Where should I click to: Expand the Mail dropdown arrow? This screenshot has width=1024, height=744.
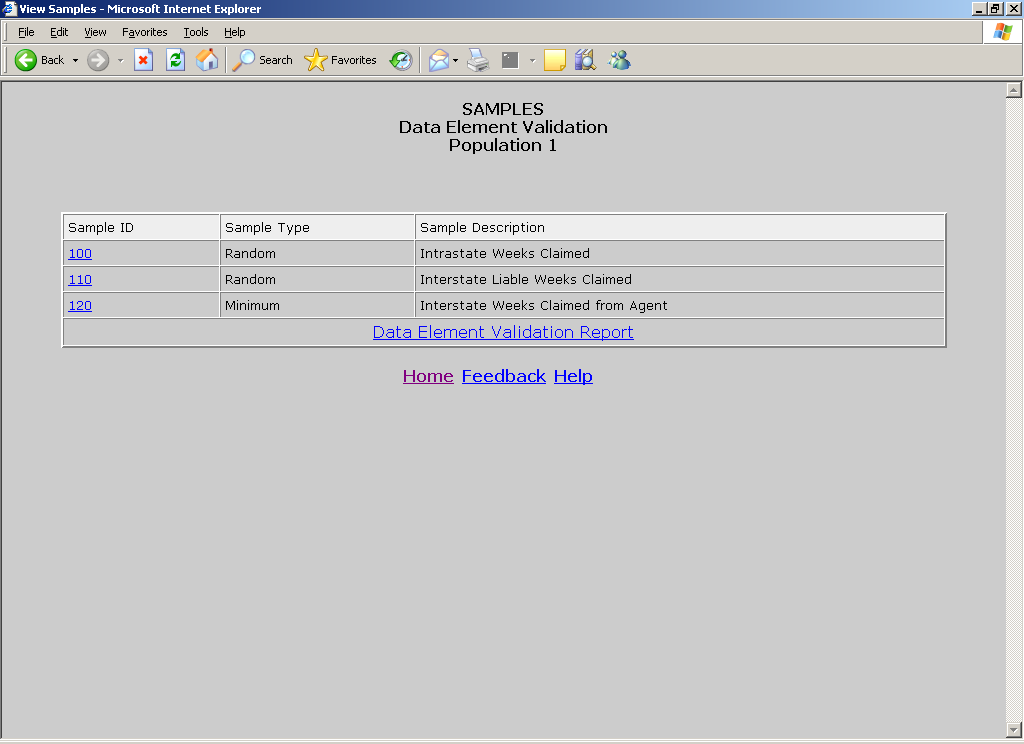coord(455,60)
